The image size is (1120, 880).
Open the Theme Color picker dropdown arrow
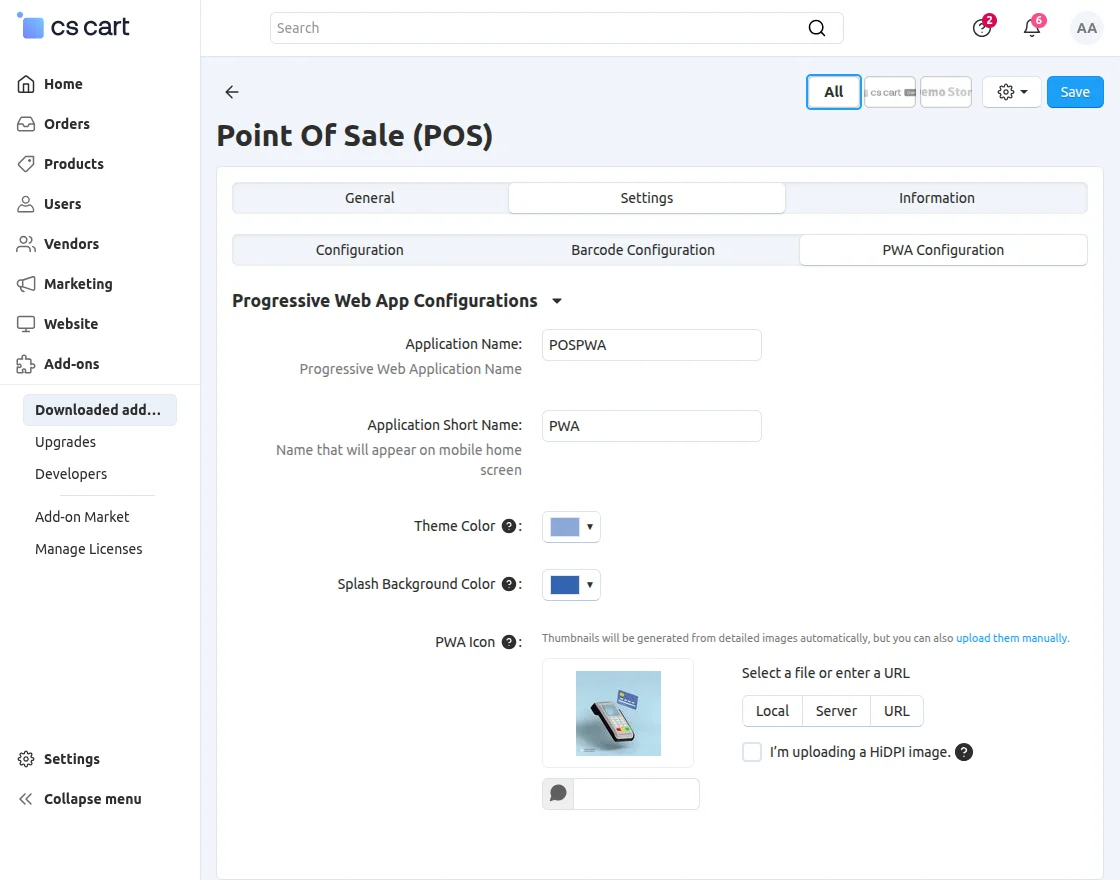pos(590,526)
